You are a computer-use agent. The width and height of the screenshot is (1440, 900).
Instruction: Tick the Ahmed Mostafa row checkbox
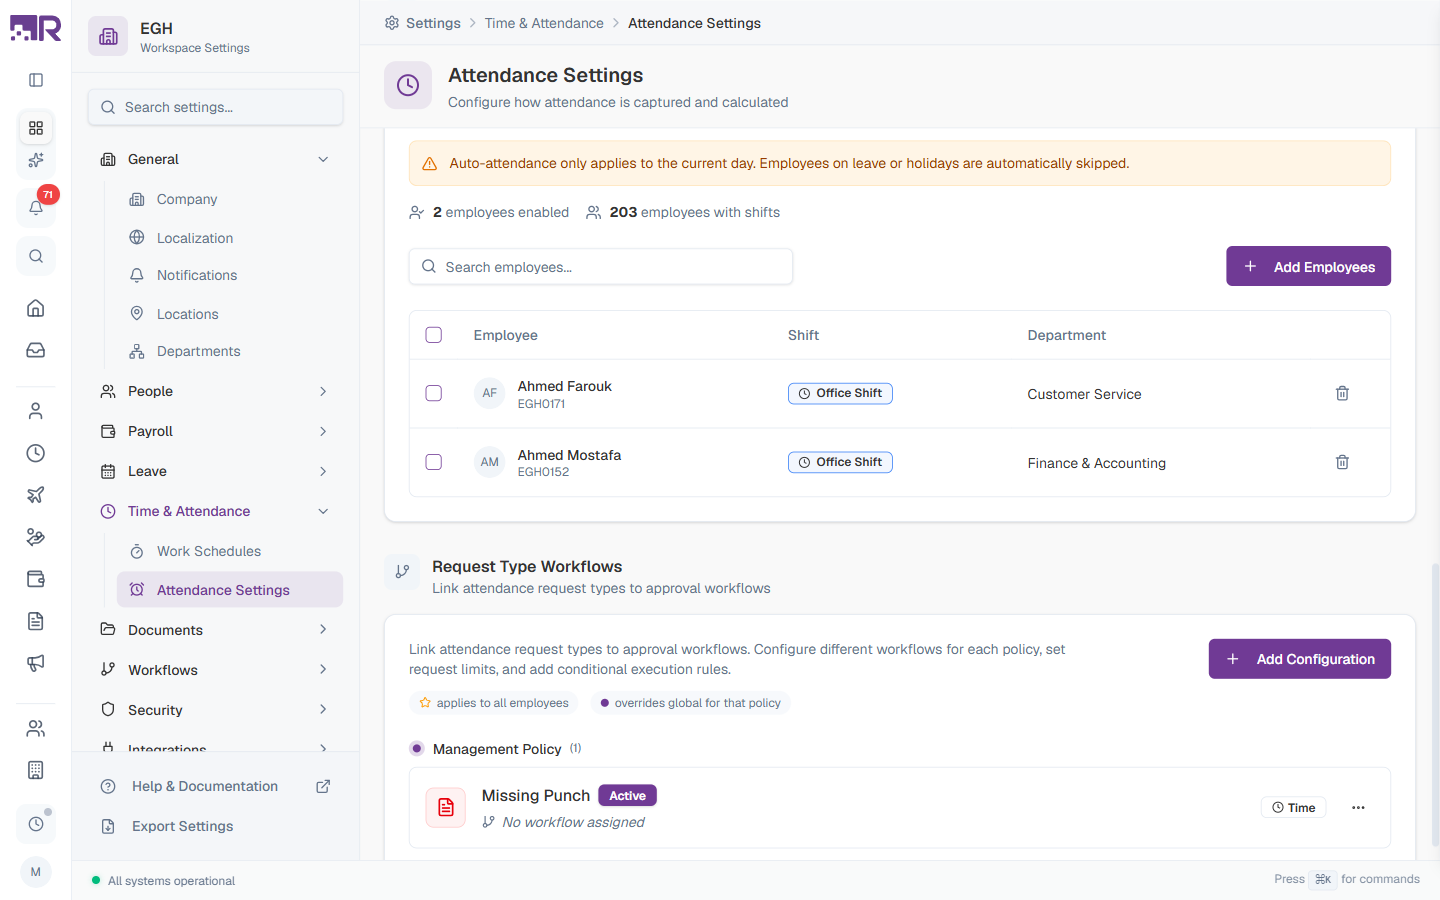[434, 462]
